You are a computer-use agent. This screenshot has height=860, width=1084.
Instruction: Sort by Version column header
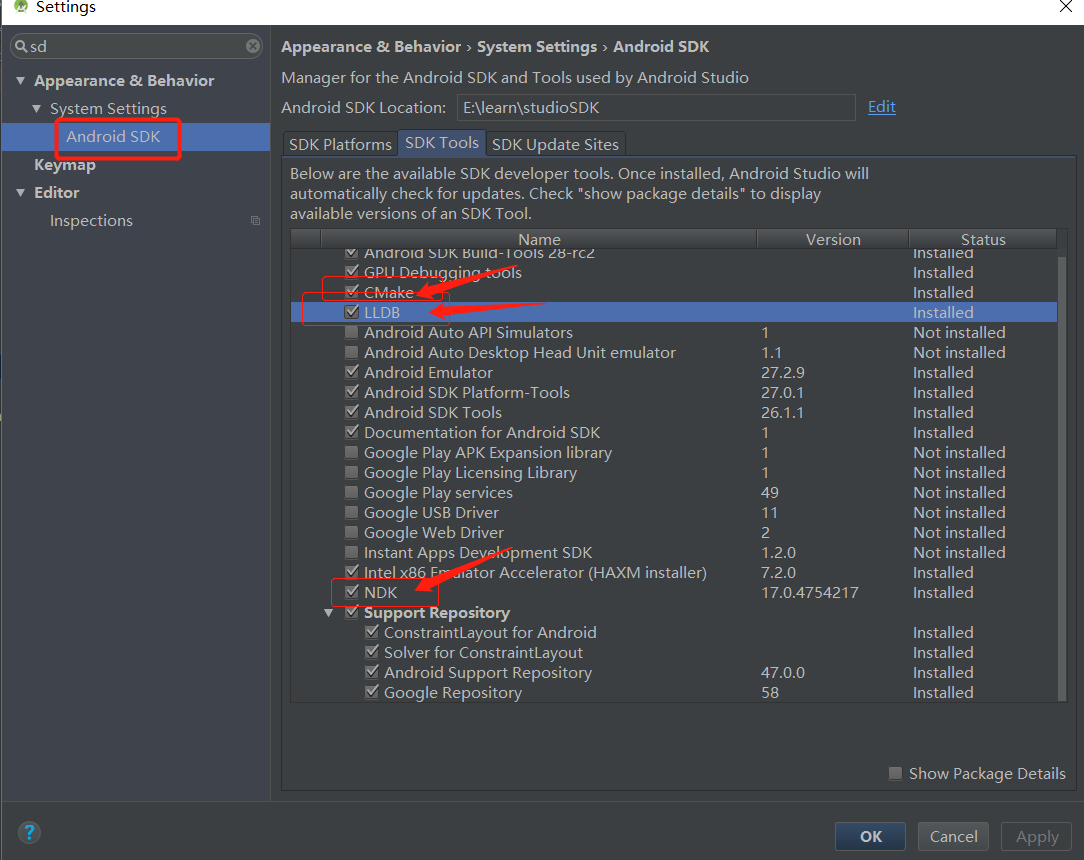tap(833, 239)
